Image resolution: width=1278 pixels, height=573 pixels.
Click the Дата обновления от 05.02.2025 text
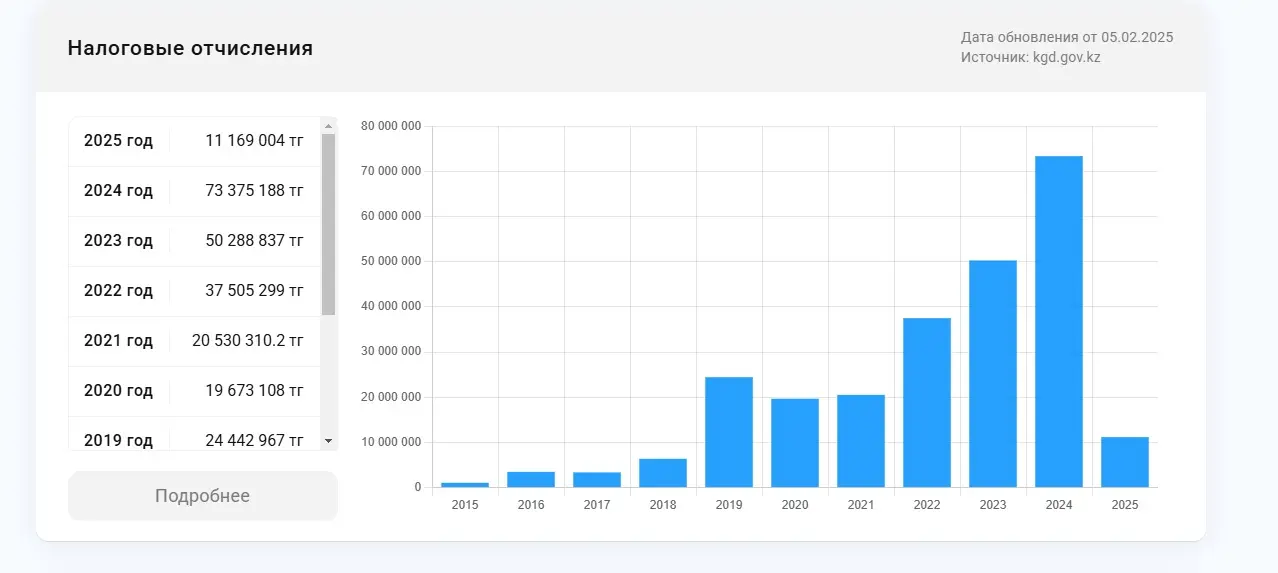point(1067,37)
